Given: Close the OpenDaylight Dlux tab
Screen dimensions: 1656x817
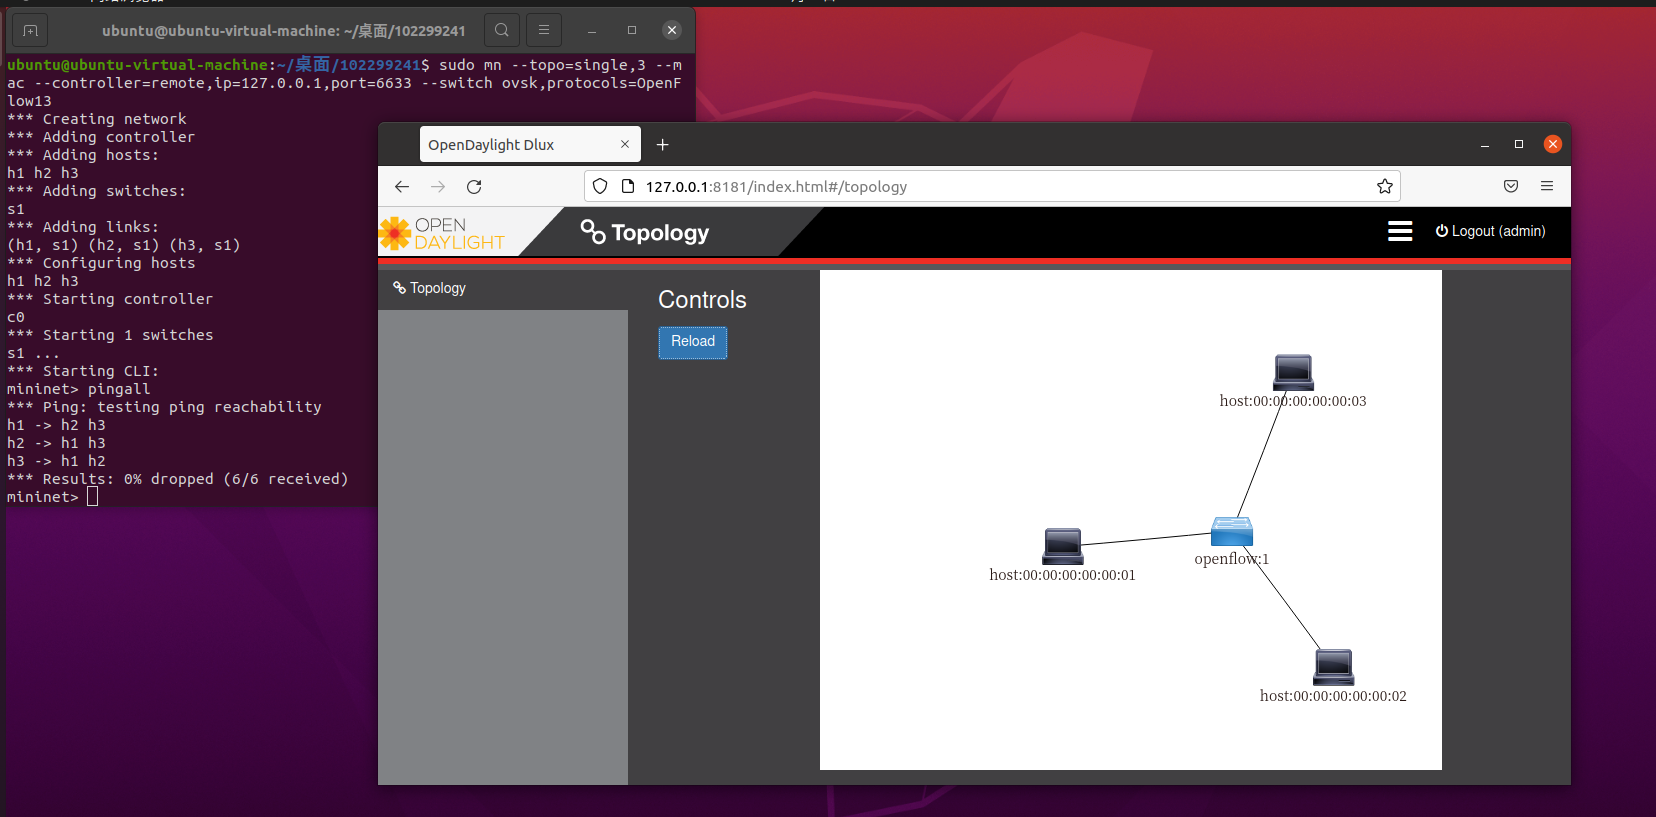Looking at the screenshot, I should (x=625, y=145).
